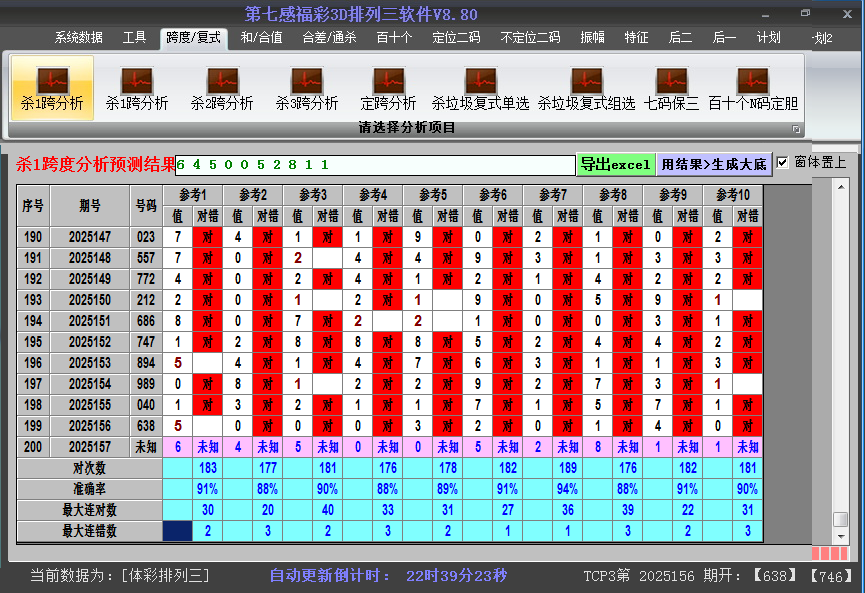Switch to the 特征 tab
The image size is (865, 593).
tap(636, 38)
